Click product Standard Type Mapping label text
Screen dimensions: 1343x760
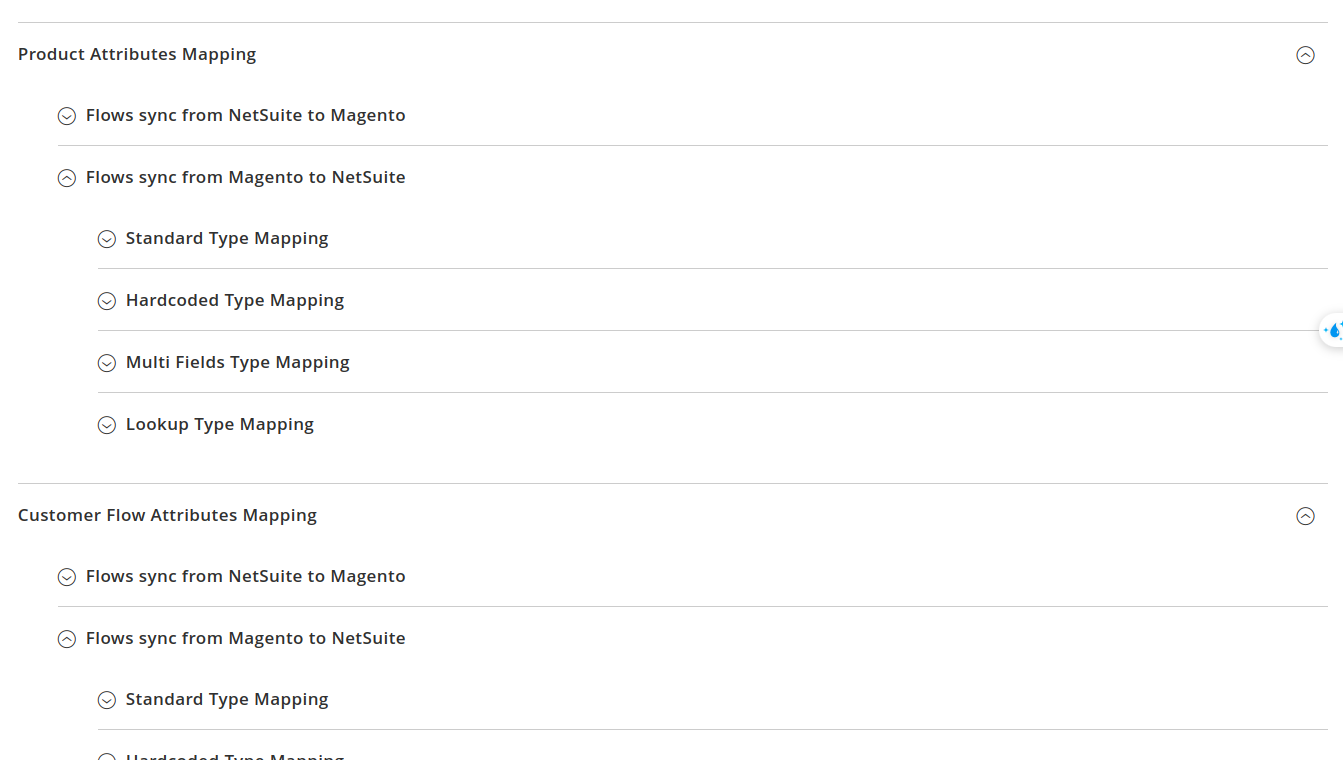click(x=226, y=238)
